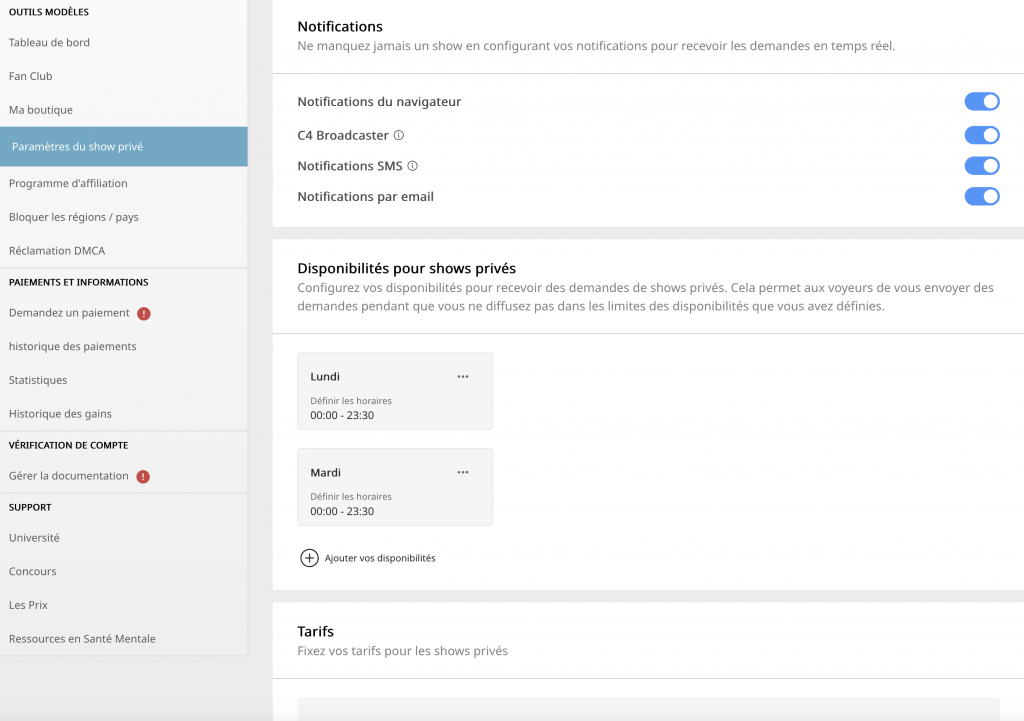Click the Ajouter vos disponibilités link
The height and width of the screenshot is (721, 1024).
(380, 558)
